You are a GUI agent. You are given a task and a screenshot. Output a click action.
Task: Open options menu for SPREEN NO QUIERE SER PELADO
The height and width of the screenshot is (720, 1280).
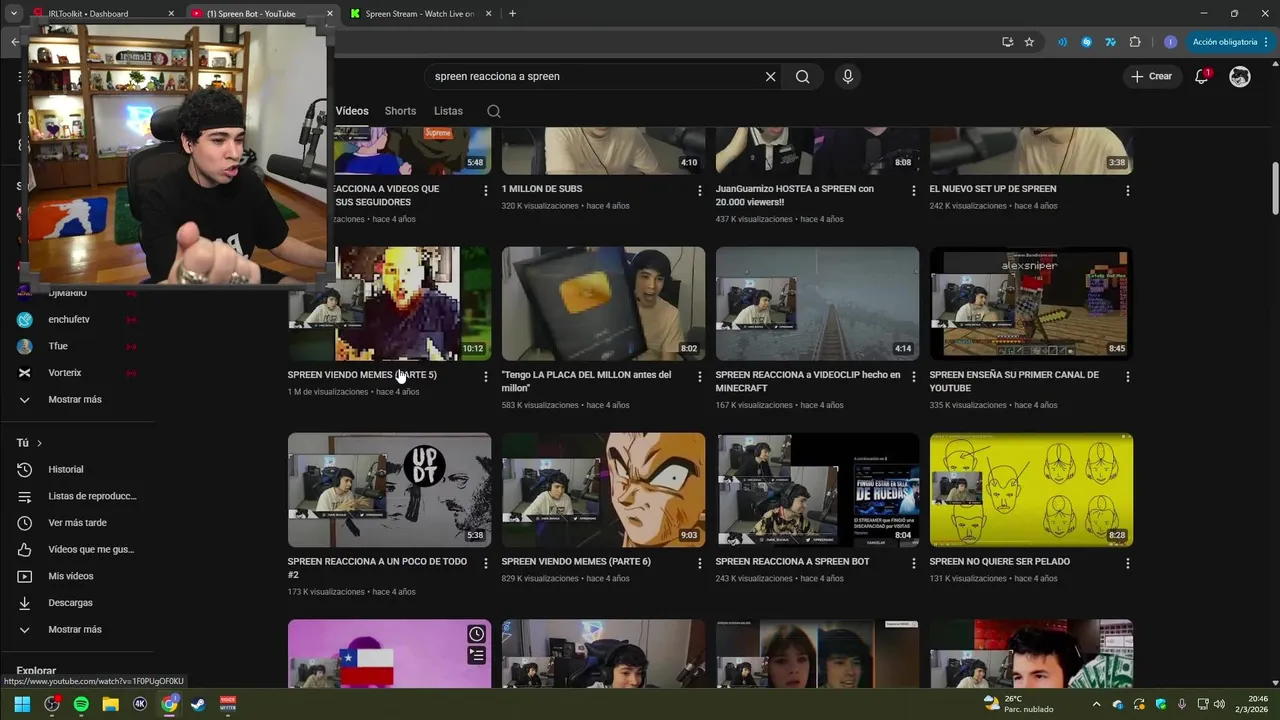pyautogui.click(x=1128, y=563)
